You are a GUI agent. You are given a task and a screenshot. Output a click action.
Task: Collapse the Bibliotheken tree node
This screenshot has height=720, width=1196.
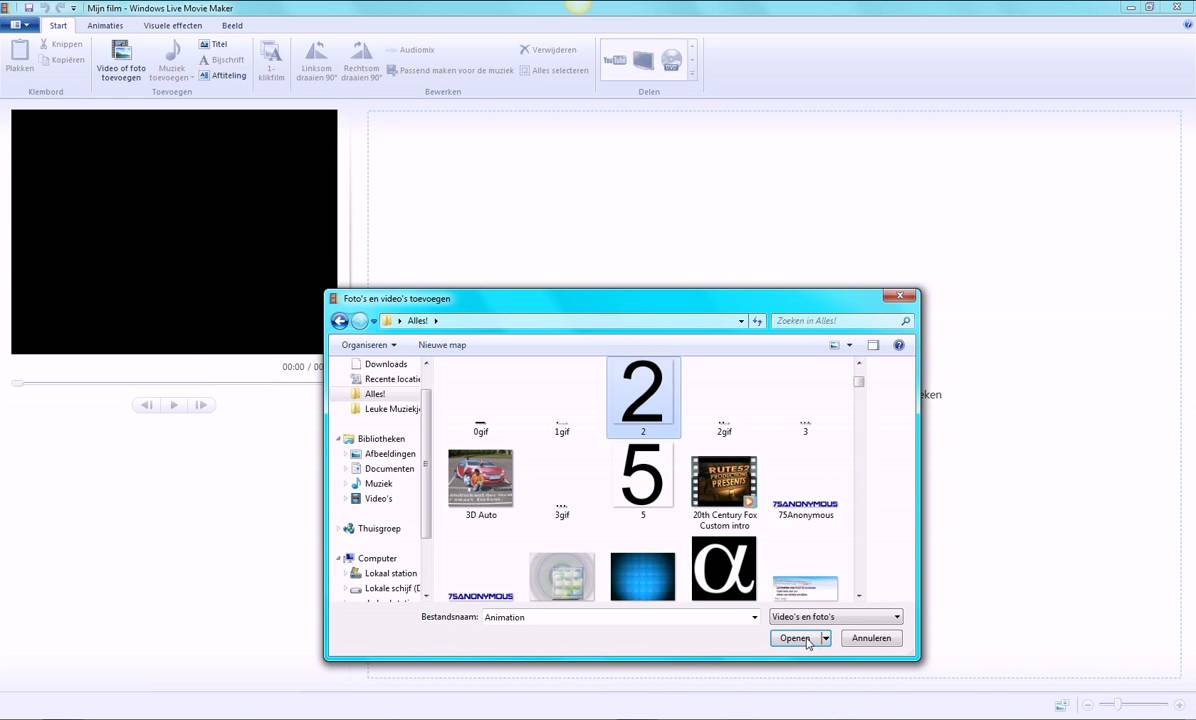click(x=338, y=439)
